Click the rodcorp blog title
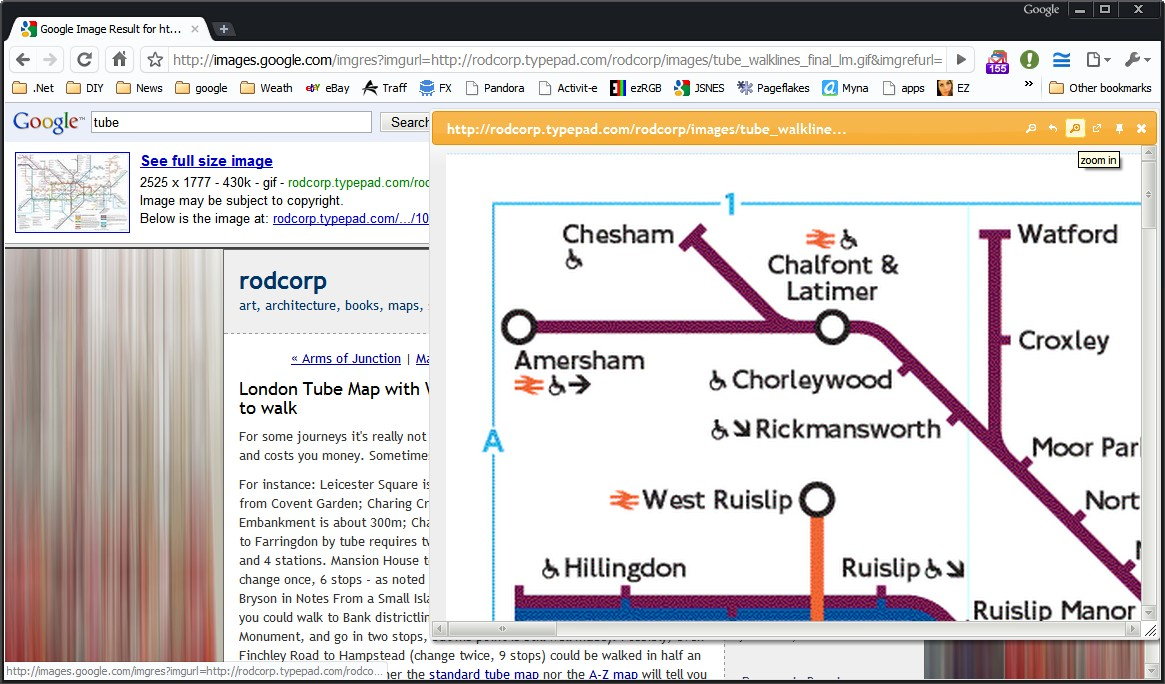 283,281
